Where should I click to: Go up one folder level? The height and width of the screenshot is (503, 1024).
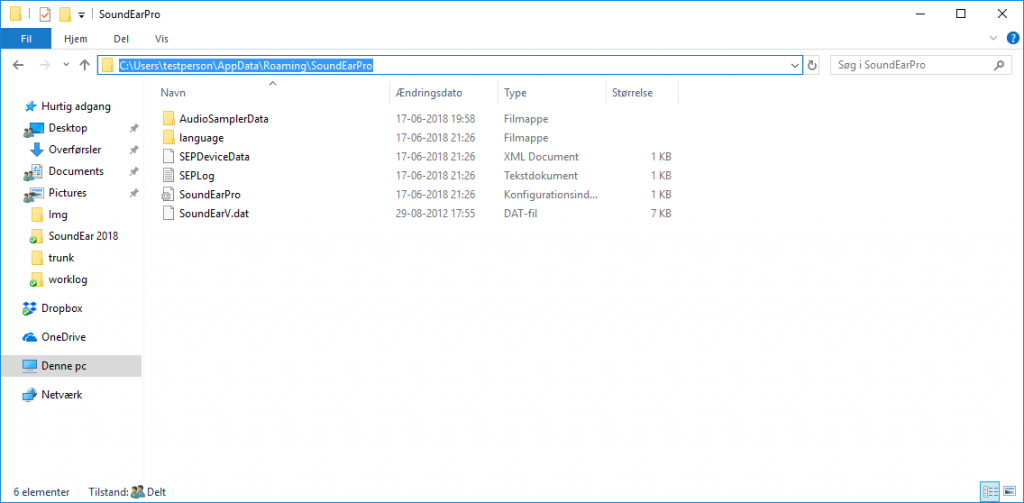tap(84, 65)
